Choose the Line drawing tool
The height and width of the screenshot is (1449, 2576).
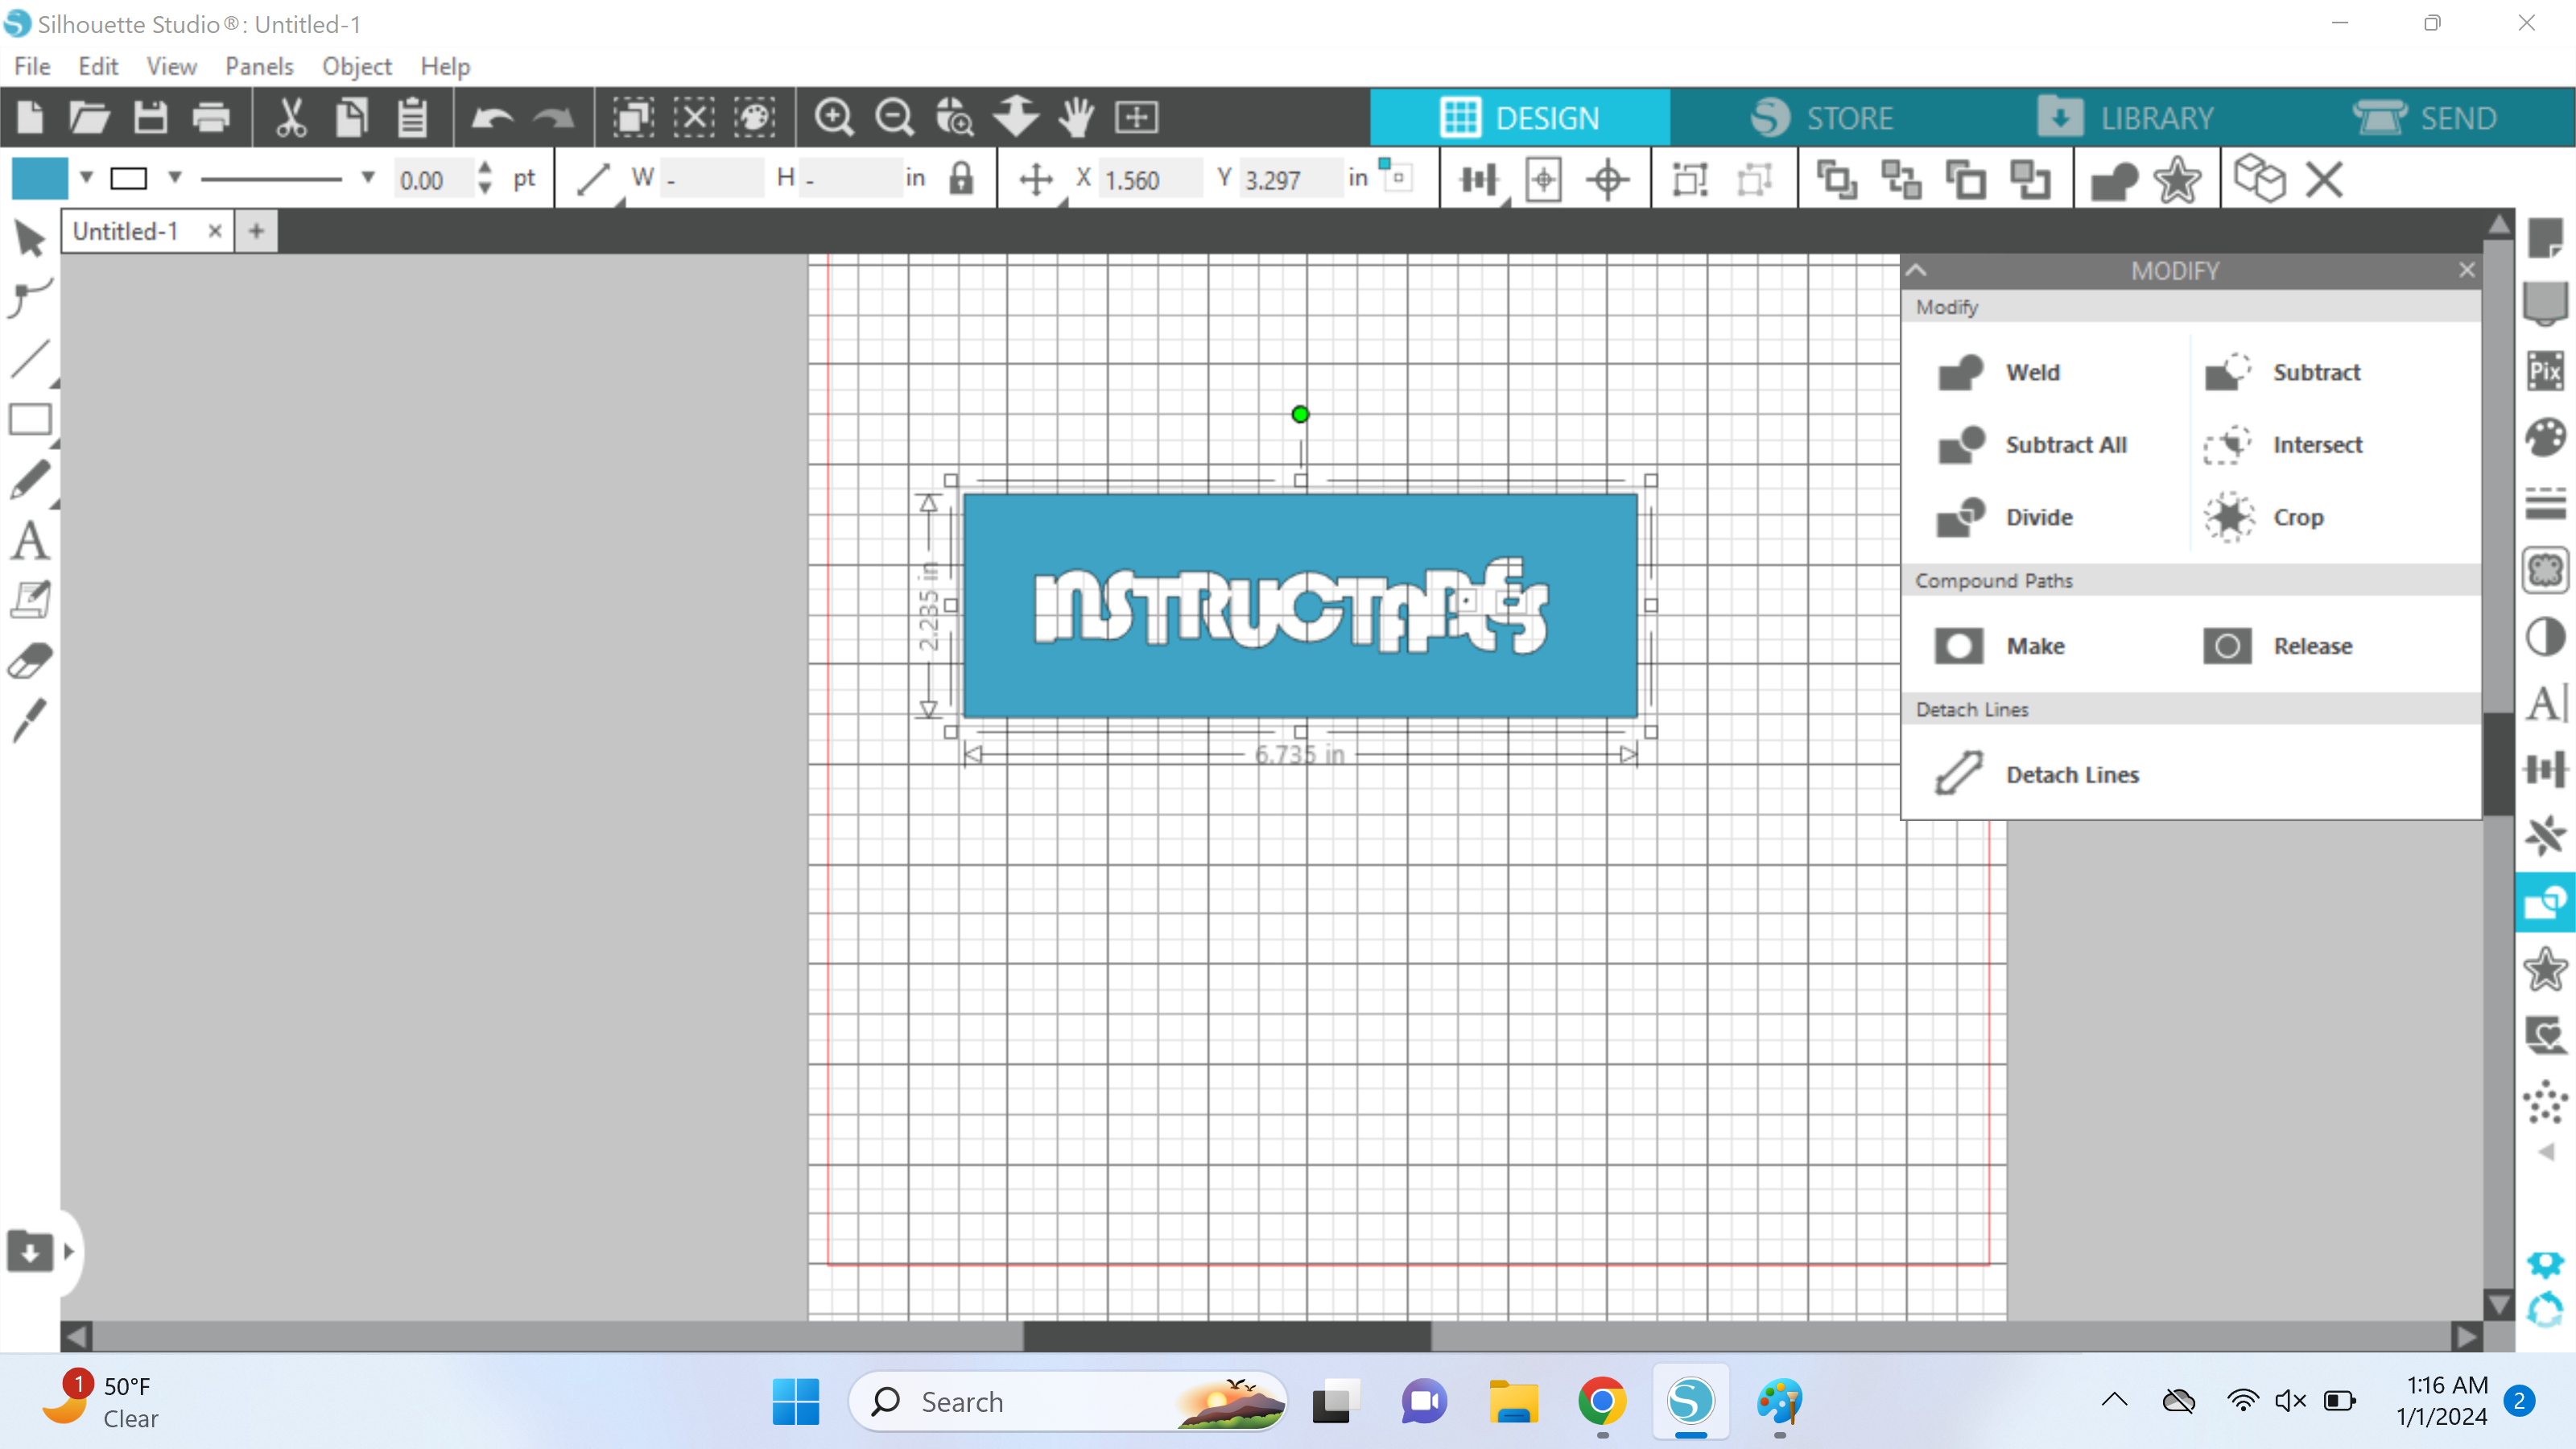point(30,359)
